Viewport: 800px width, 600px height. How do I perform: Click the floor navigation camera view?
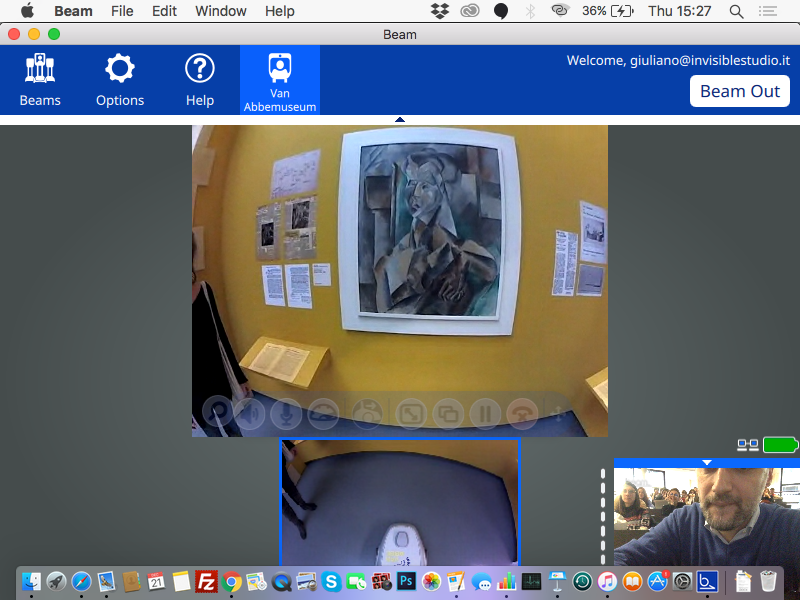(x=400, y=502)
